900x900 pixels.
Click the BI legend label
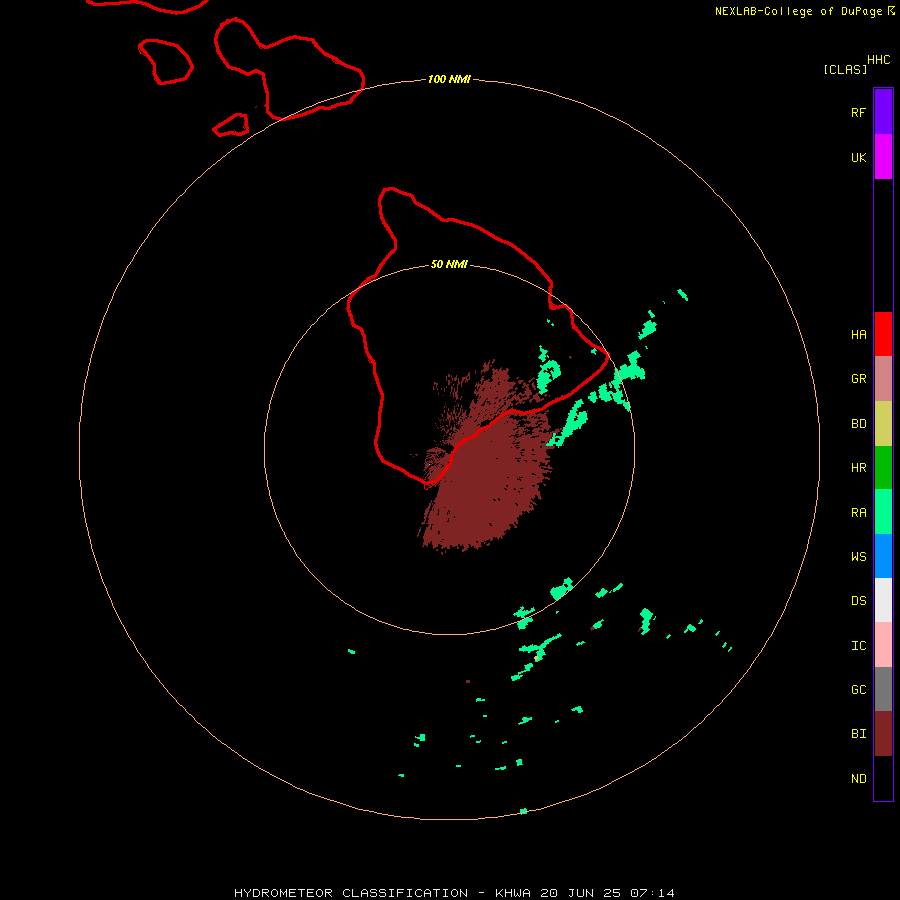(858, 734)
